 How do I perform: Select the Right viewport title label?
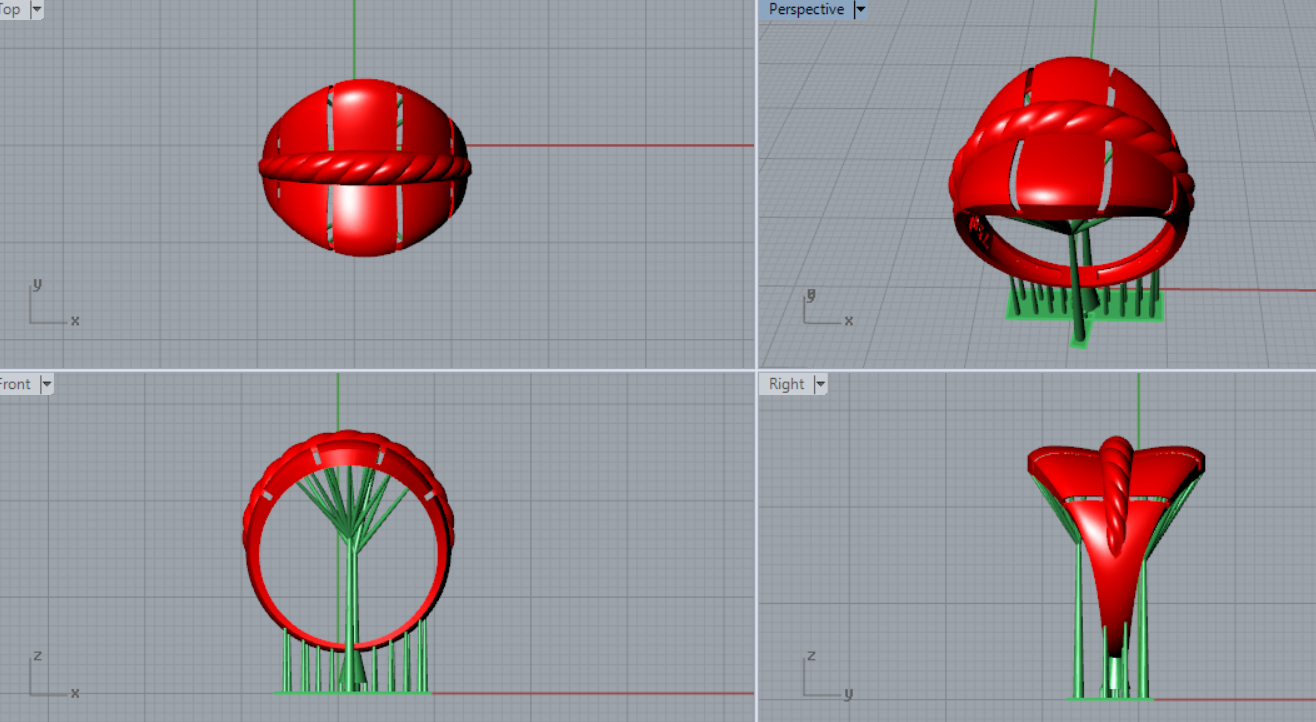787,384
